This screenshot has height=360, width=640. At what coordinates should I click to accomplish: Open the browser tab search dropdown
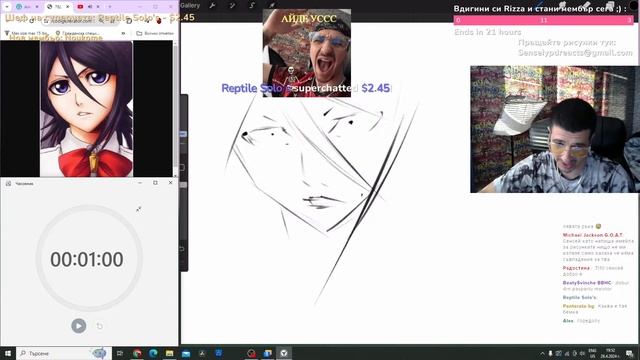pos(7,7)
